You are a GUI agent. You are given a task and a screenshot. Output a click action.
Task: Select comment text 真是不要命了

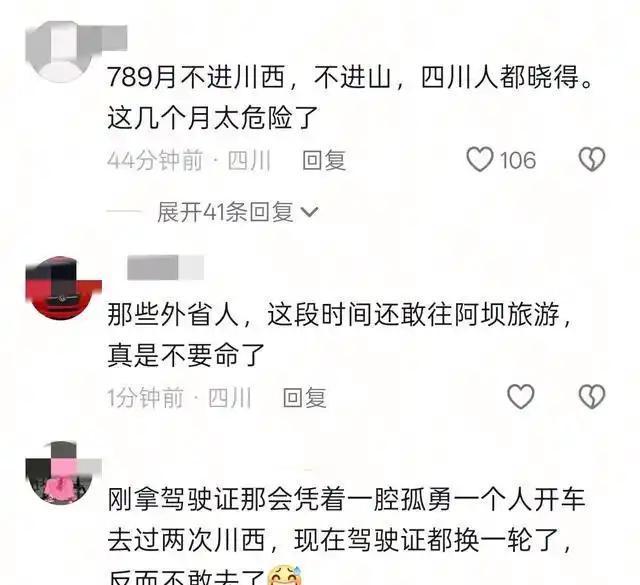point(186,355)
